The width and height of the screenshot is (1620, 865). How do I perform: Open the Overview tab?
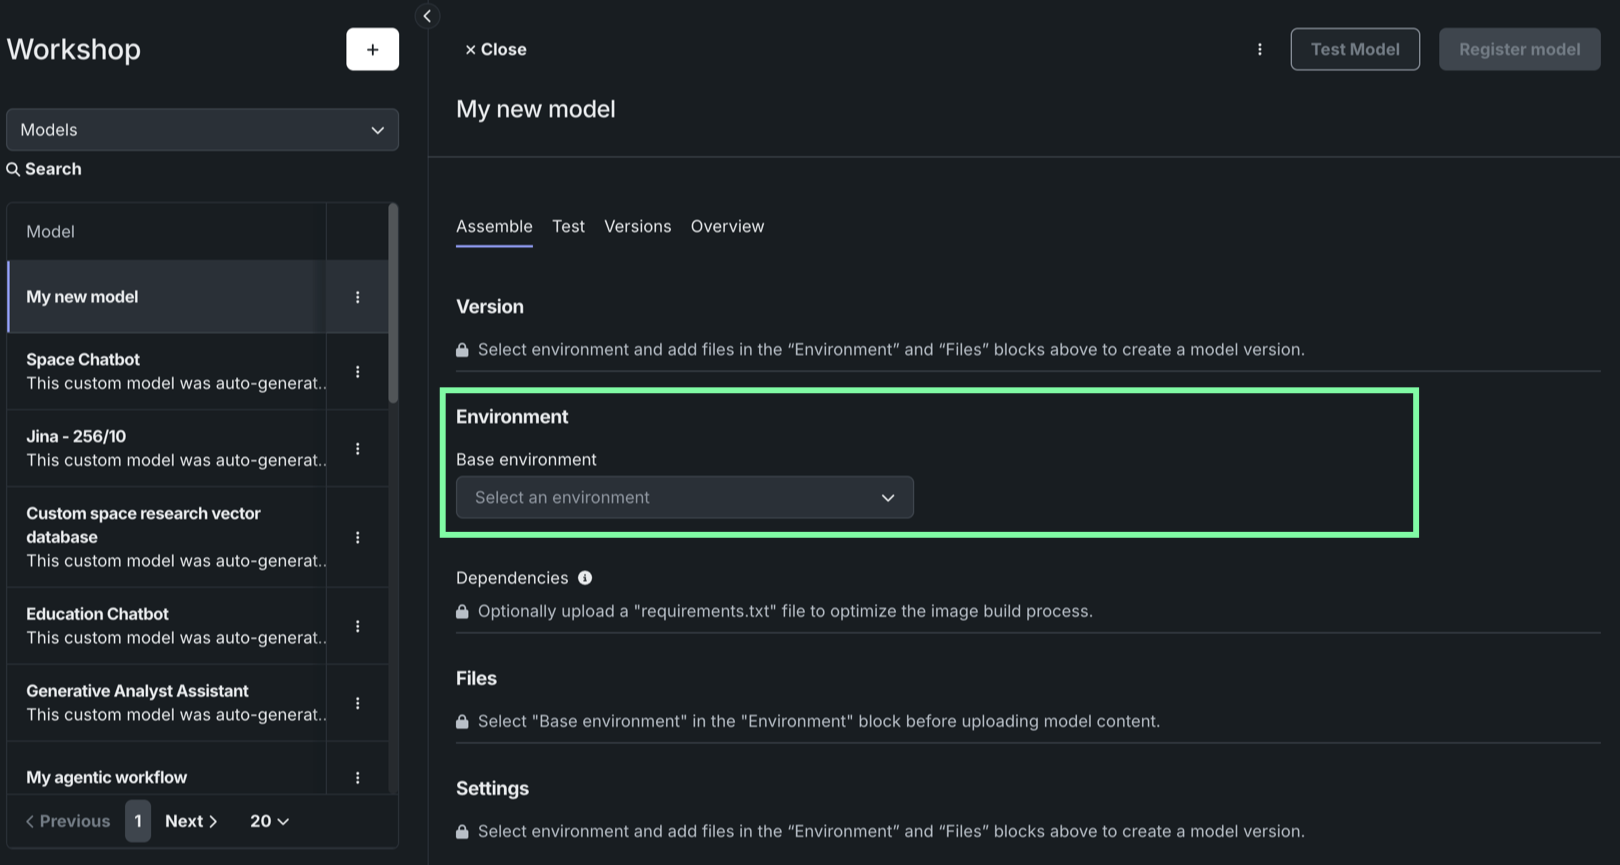(x=727, y=226)
